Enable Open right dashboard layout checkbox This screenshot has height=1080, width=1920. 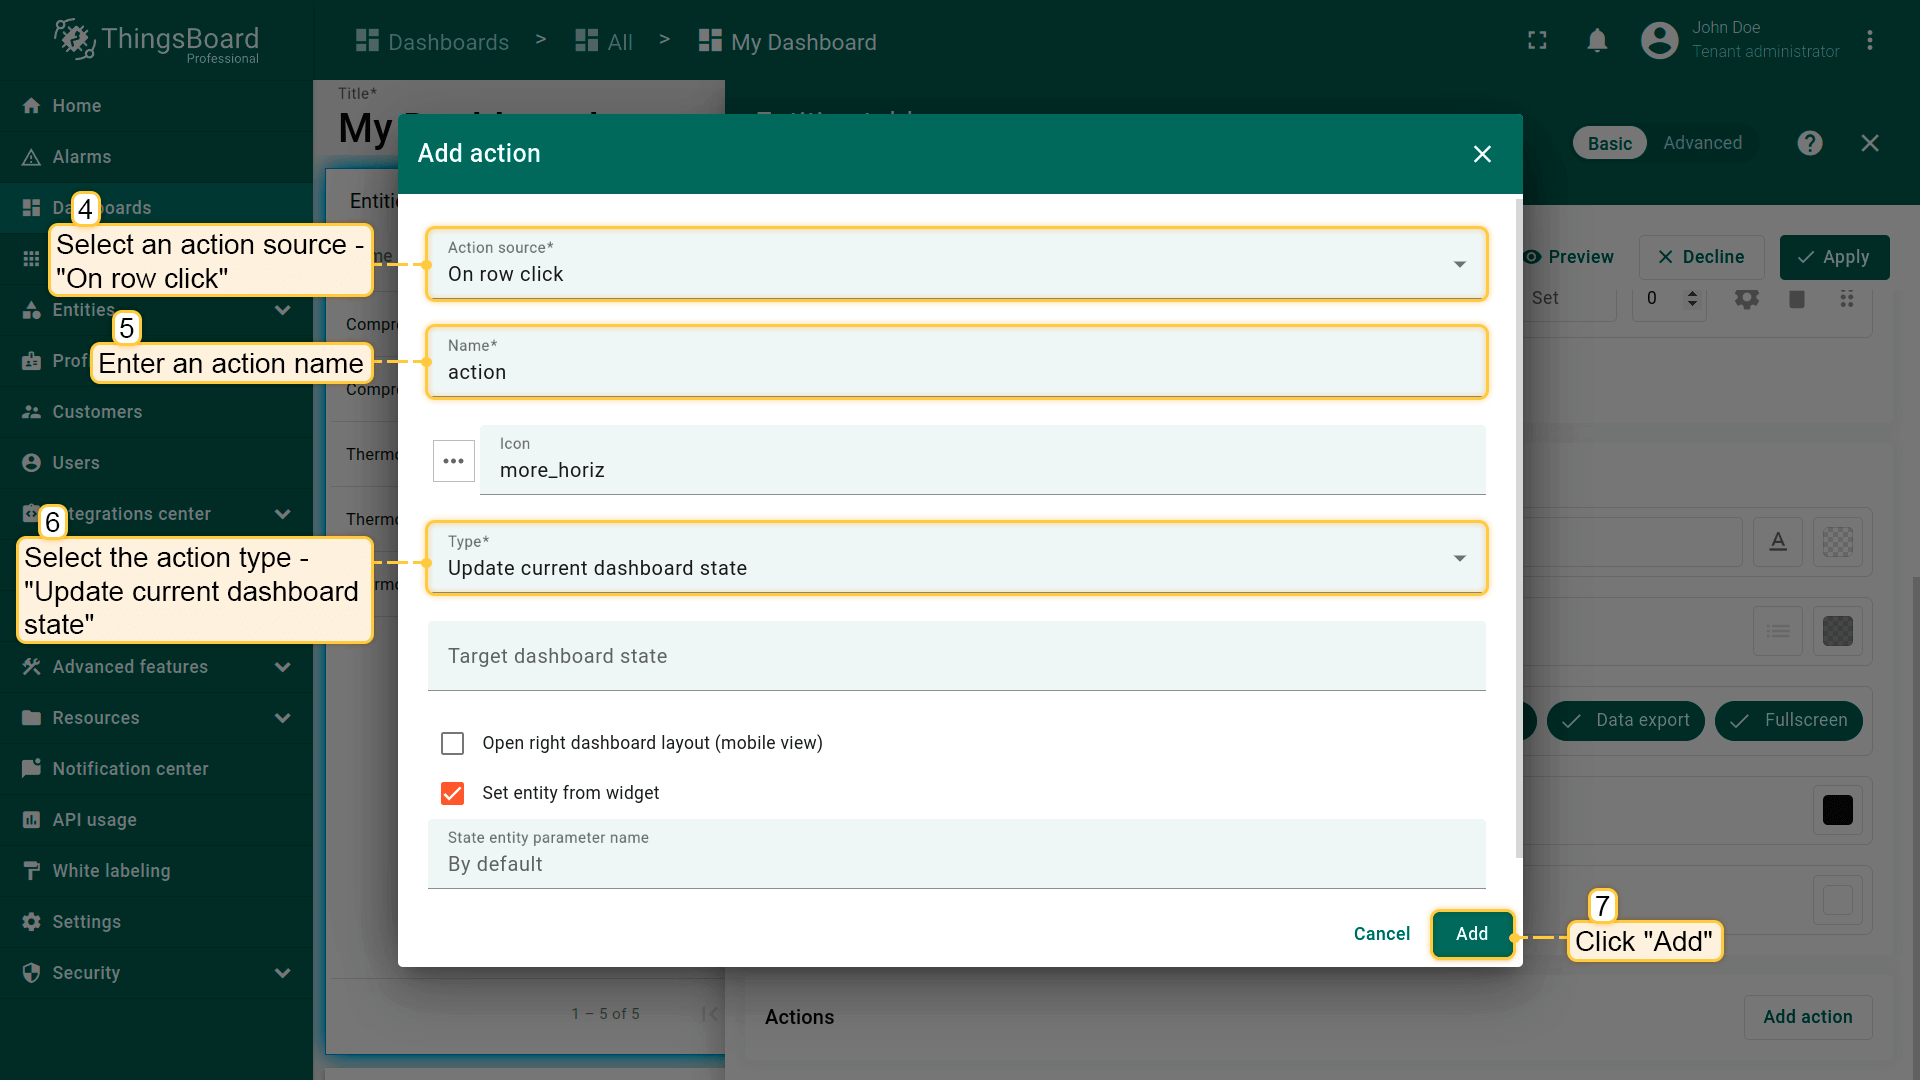[x=453, y=743]
